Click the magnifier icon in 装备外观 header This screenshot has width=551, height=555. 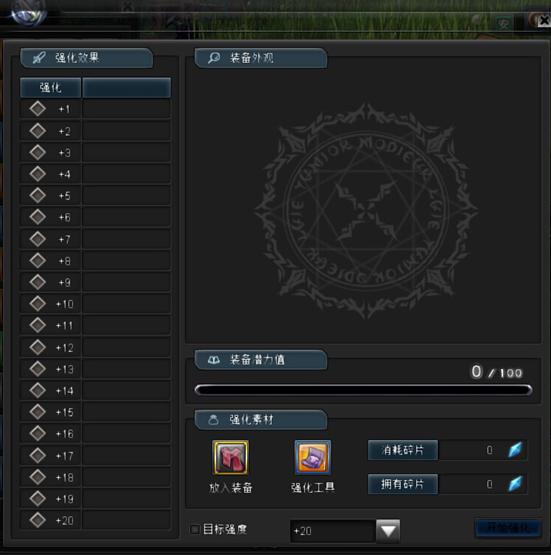[x=214, y=57]
